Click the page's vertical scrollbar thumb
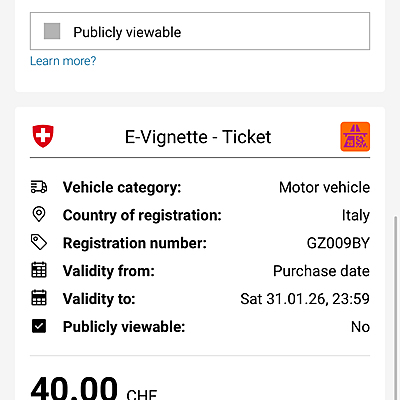The image size is (400, 400). [396, 307]
